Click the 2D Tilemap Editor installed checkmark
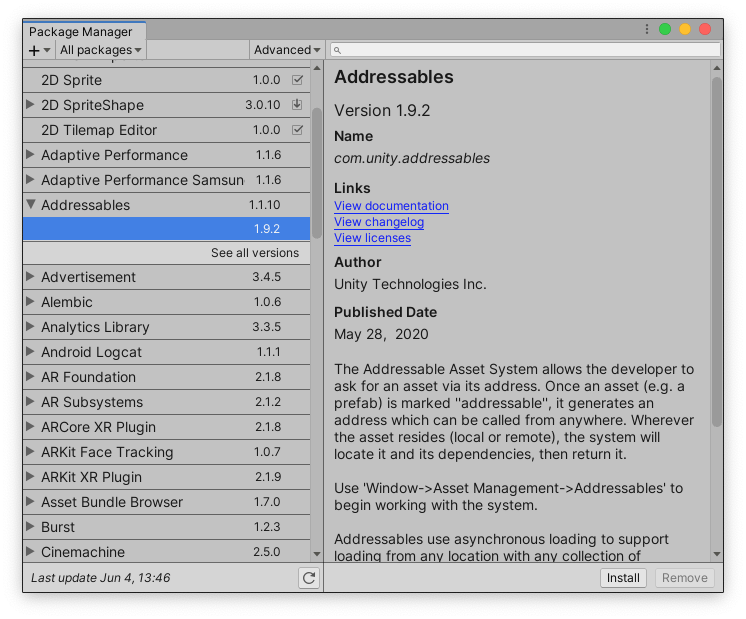 coord(297,129)
